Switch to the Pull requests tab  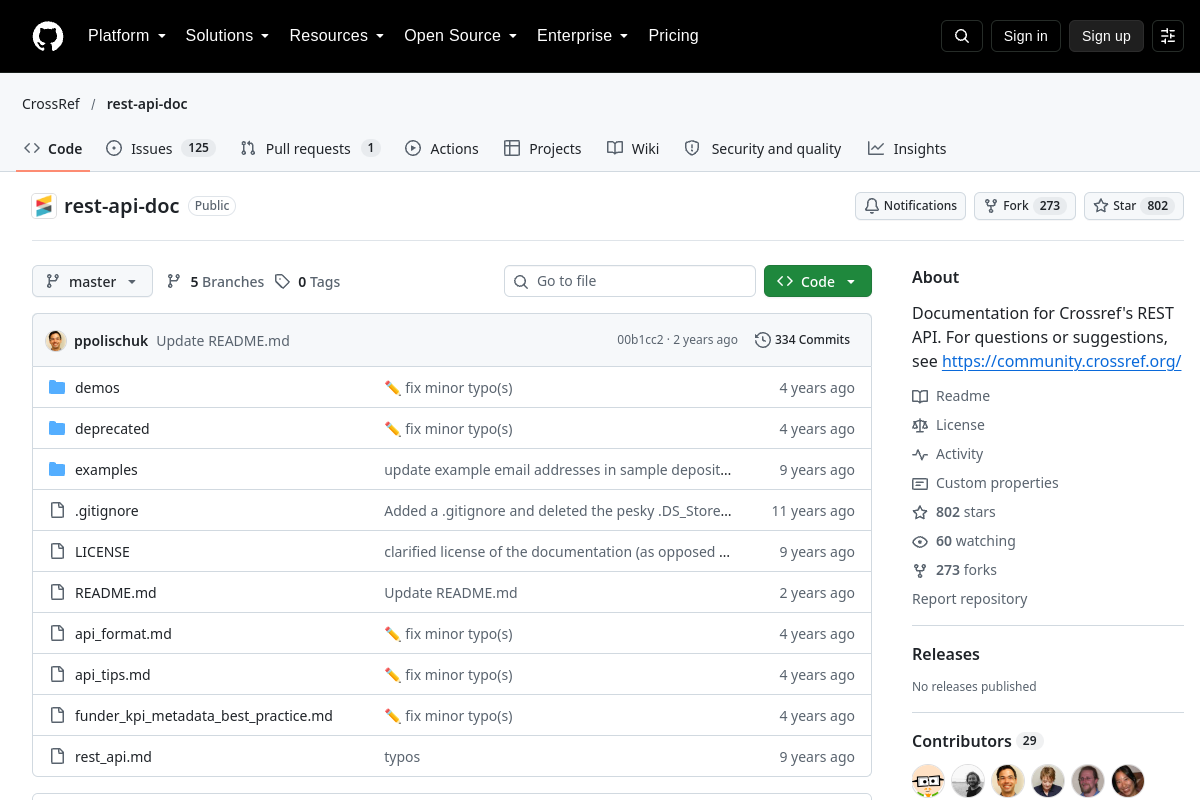[x=310, y=148]
